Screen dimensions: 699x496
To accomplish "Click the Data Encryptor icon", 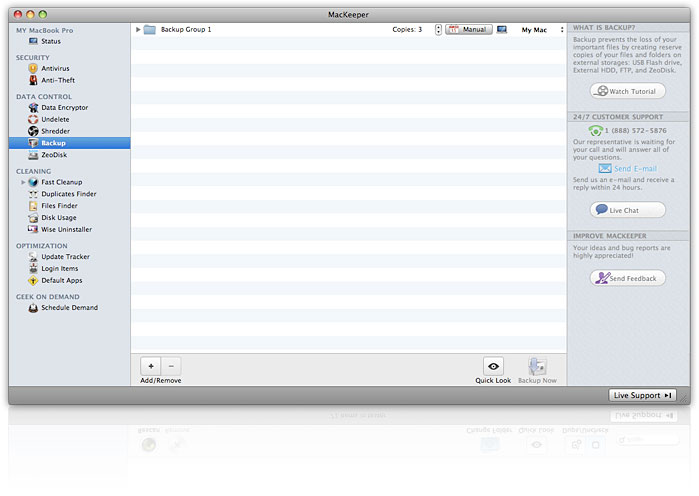I will pos(33,107).
